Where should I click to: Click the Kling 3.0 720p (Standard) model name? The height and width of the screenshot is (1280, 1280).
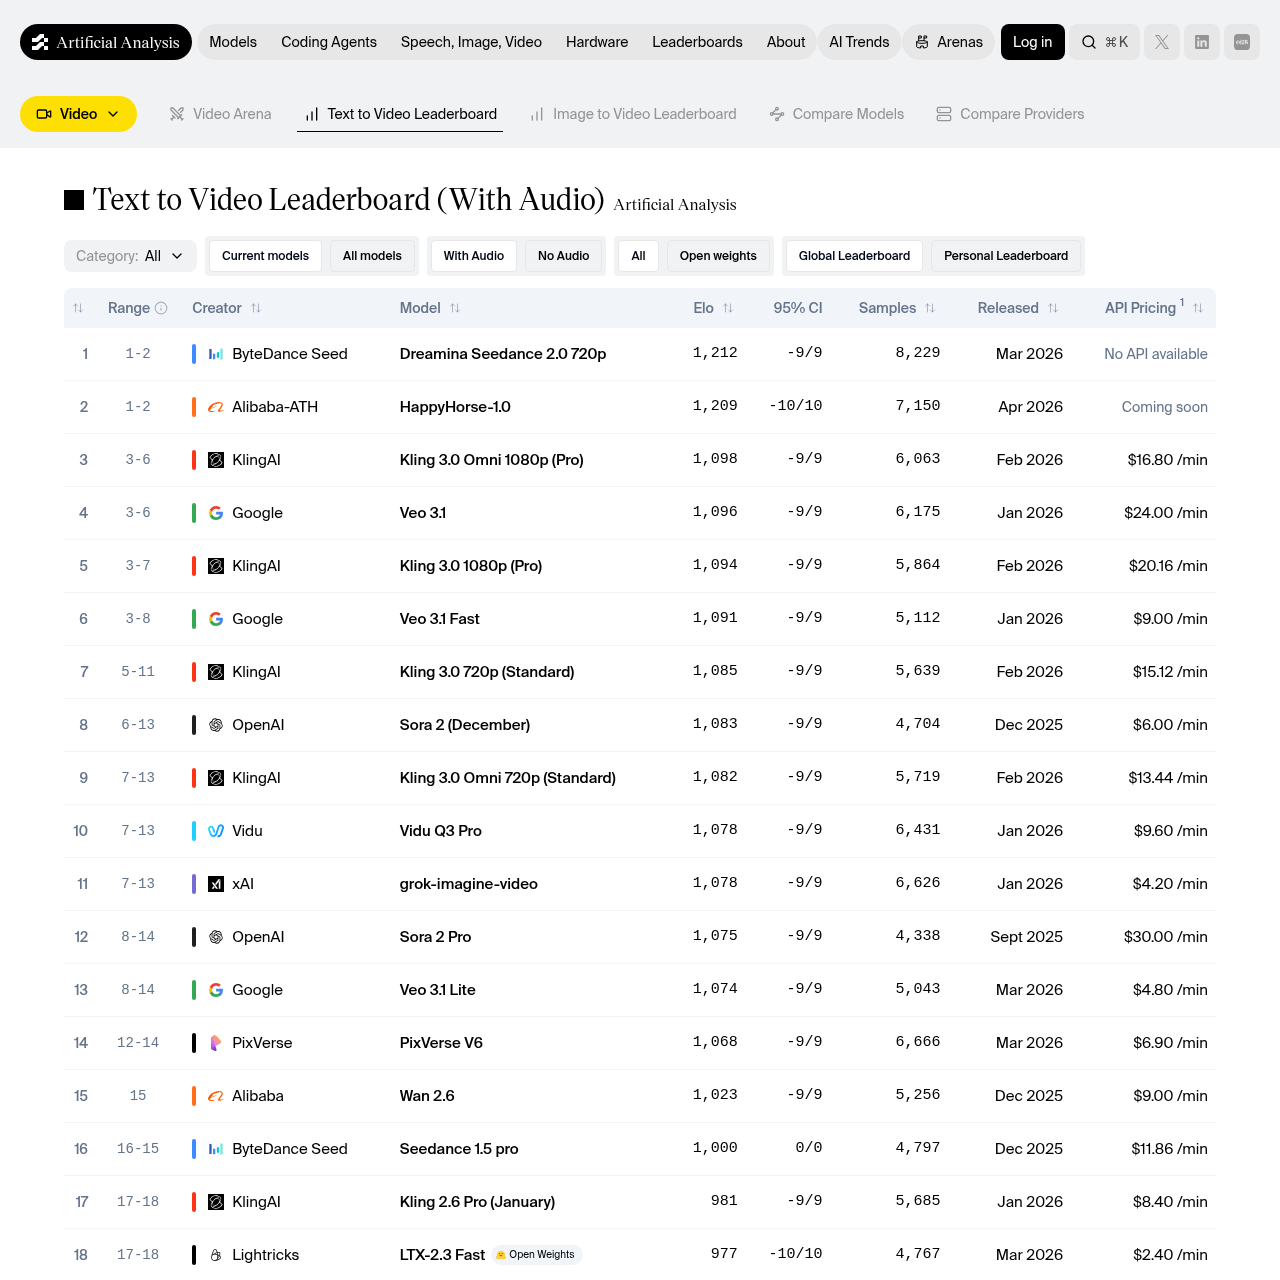487,672
